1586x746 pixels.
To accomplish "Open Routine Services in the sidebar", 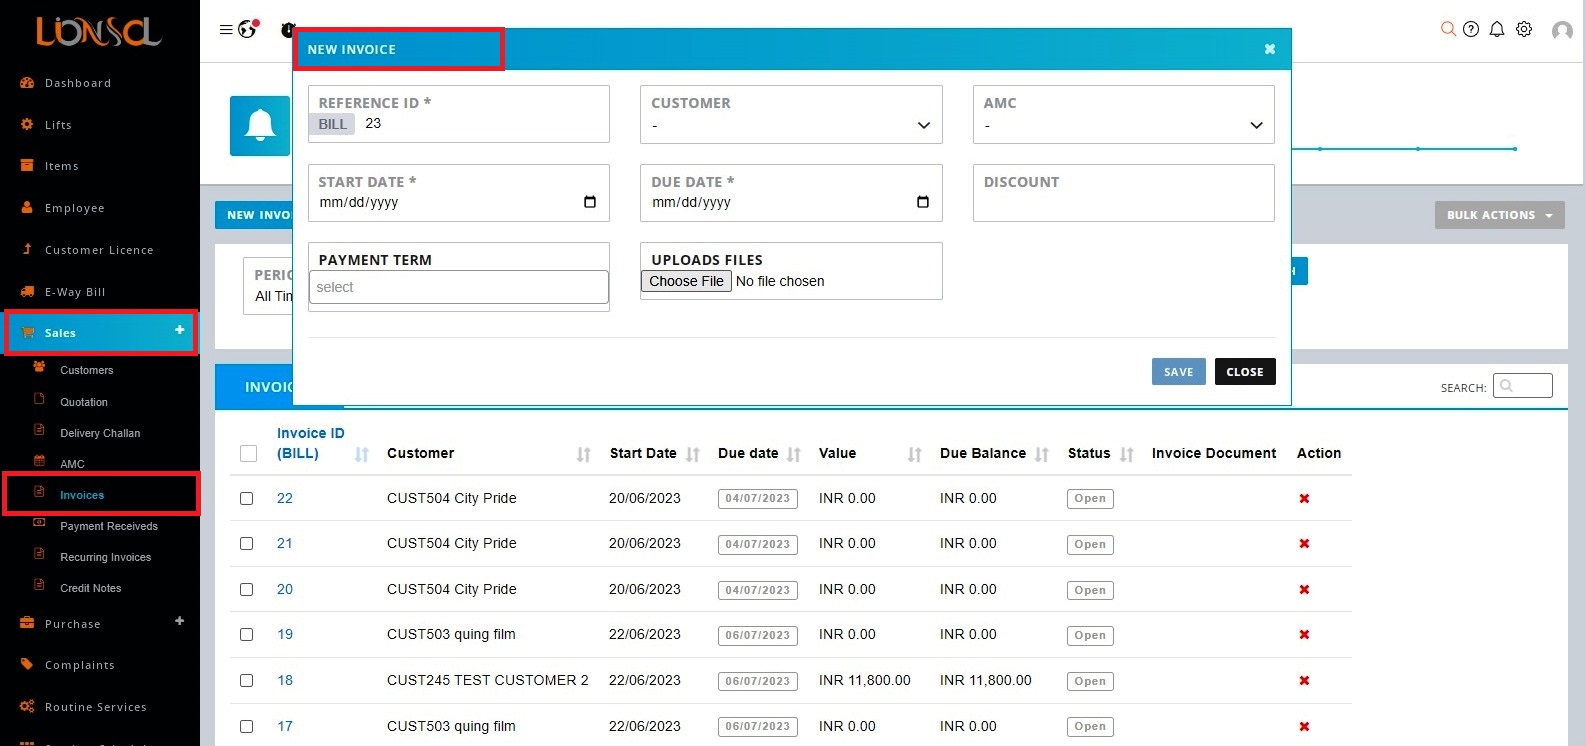I will coord(95,707).
